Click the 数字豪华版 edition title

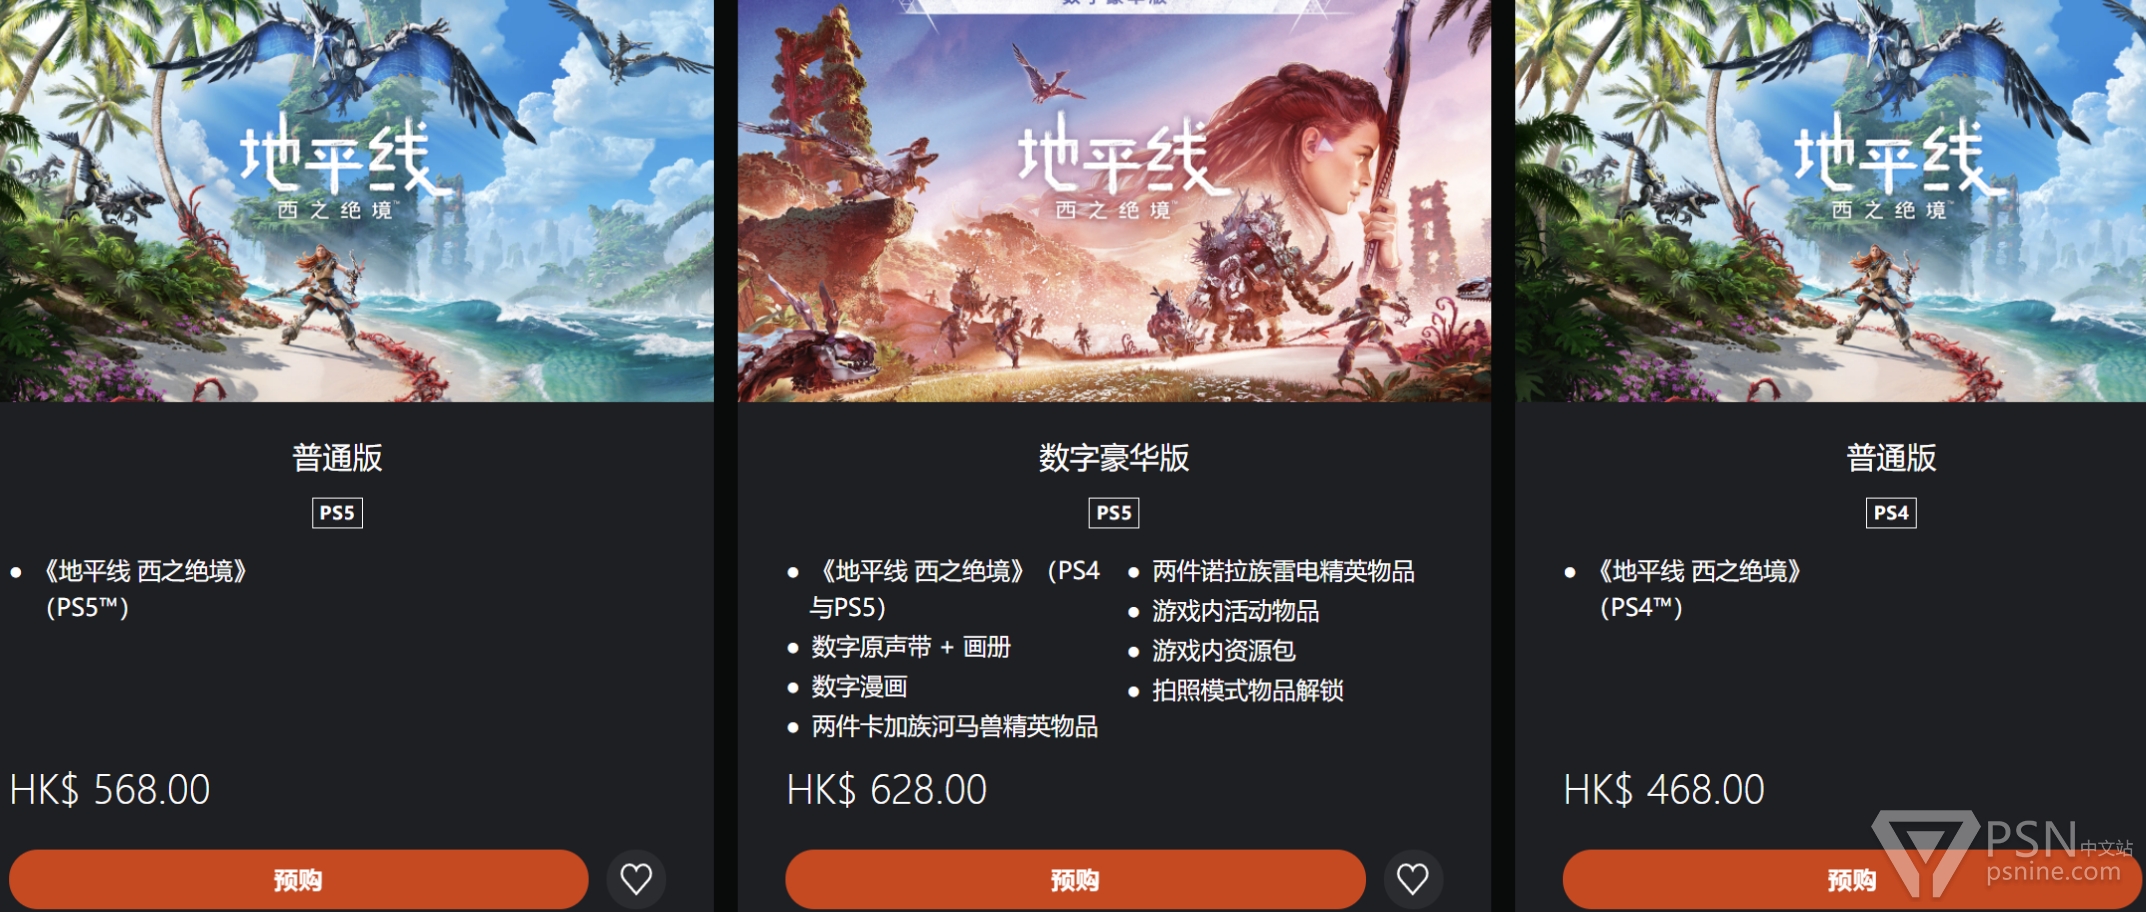point(1114,458)
